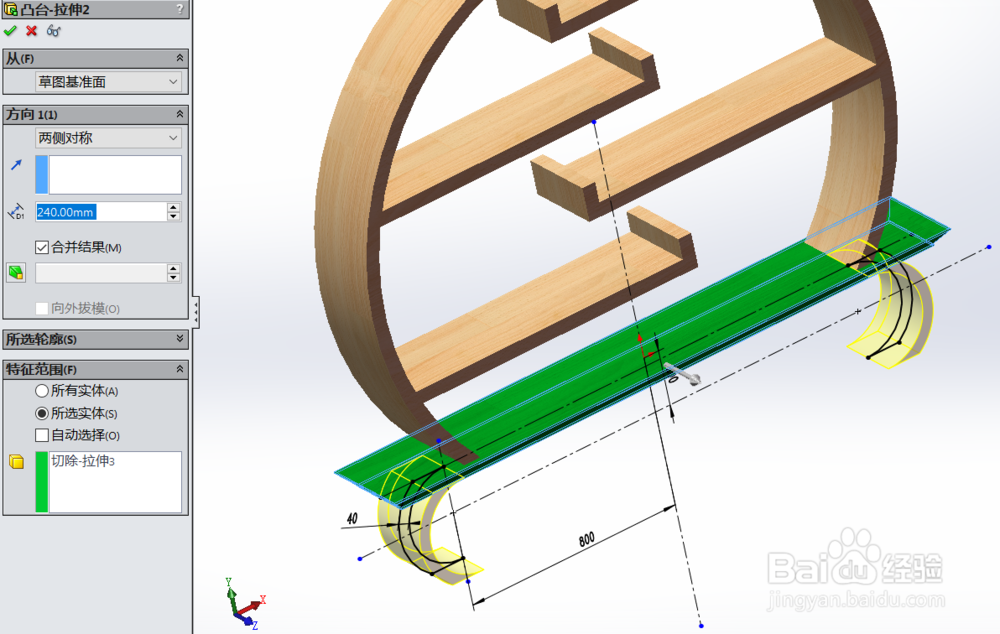The height and width of the screenshot is (634, 1000).
Task: Increment depth with the D1 spinner up arrow
Action: [175, 206]
